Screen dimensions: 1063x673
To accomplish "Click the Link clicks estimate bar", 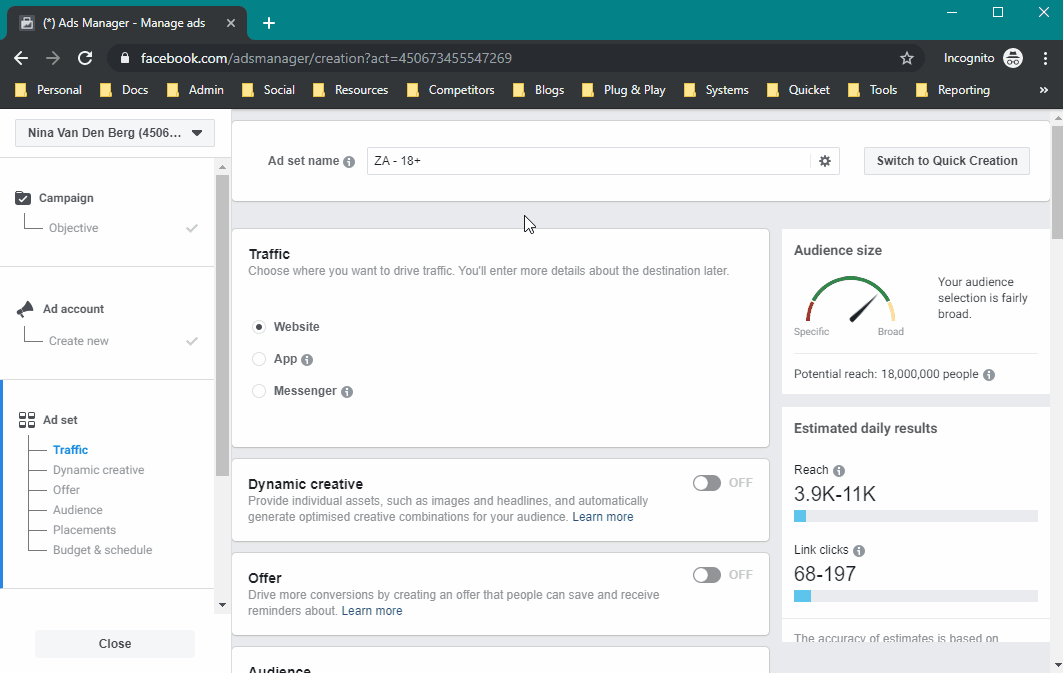I will pyautogui.click(x=916, y=596).
